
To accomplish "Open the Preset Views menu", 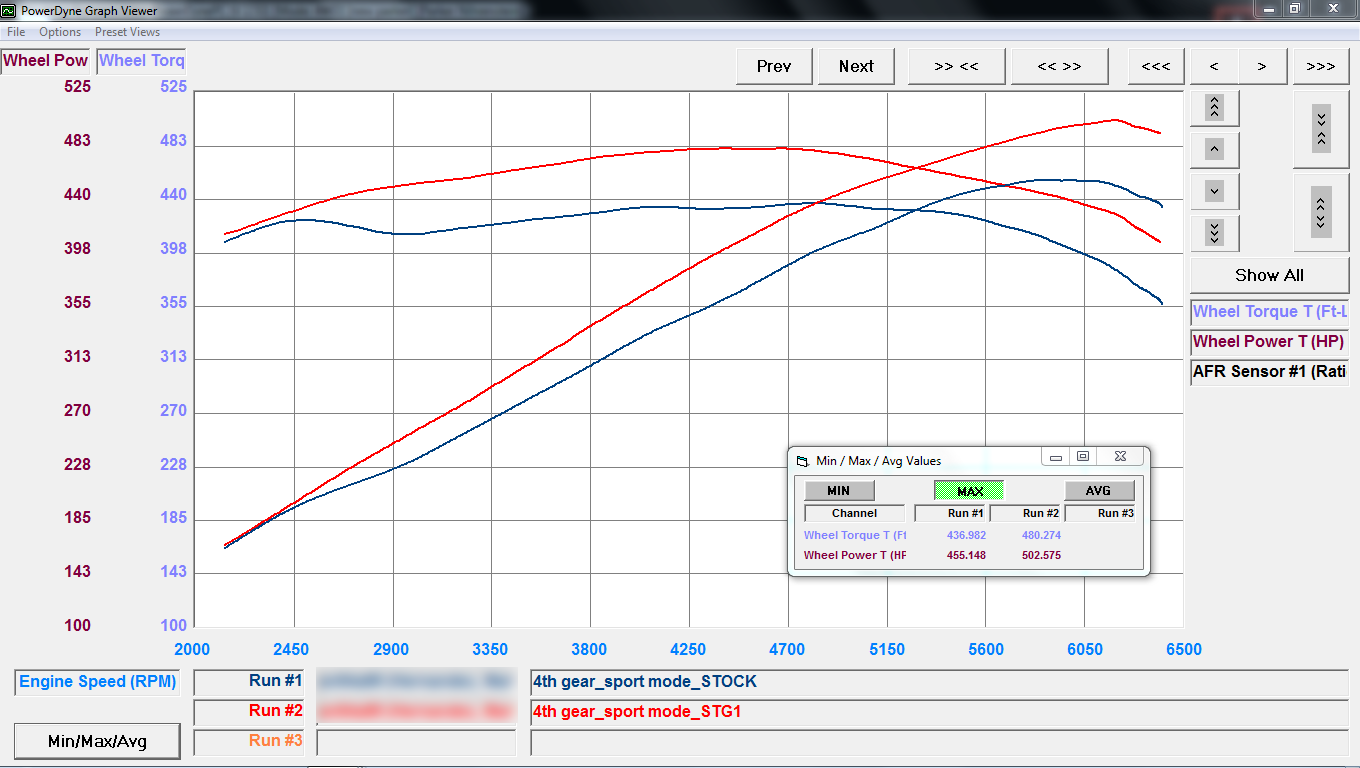I will tap(126, 32).
